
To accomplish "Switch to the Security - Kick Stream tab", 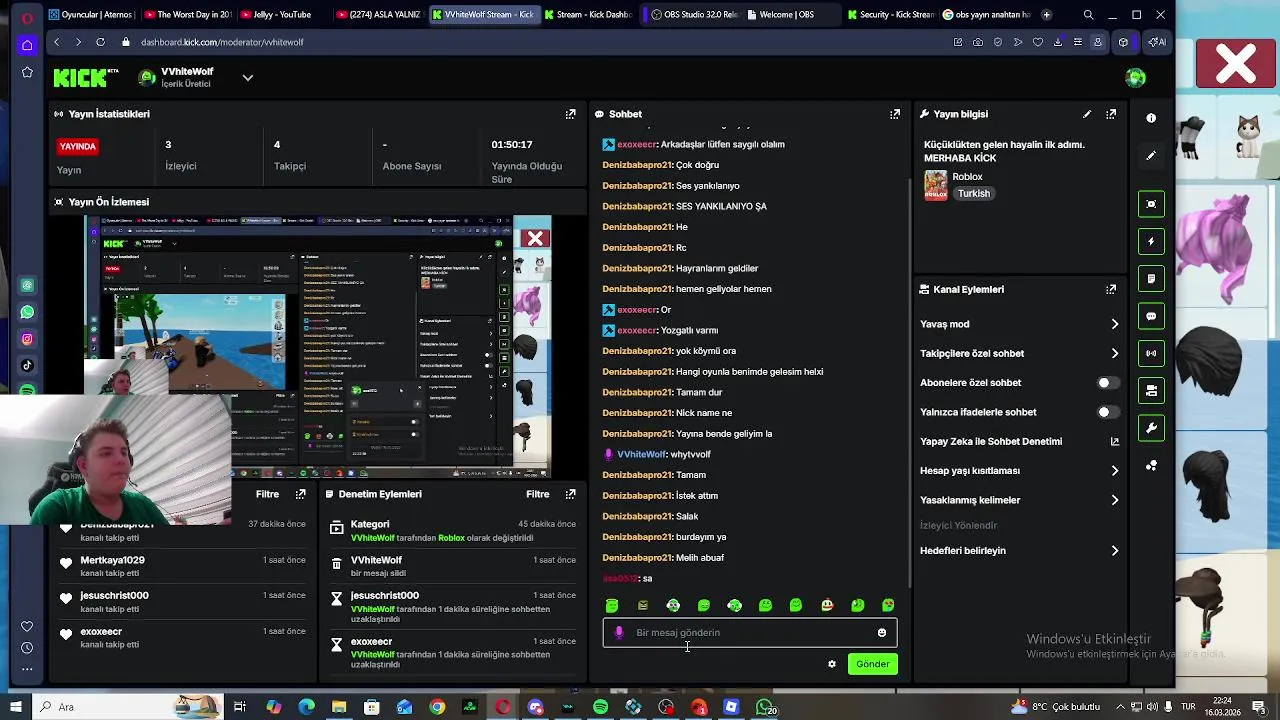I will point(889,15).
